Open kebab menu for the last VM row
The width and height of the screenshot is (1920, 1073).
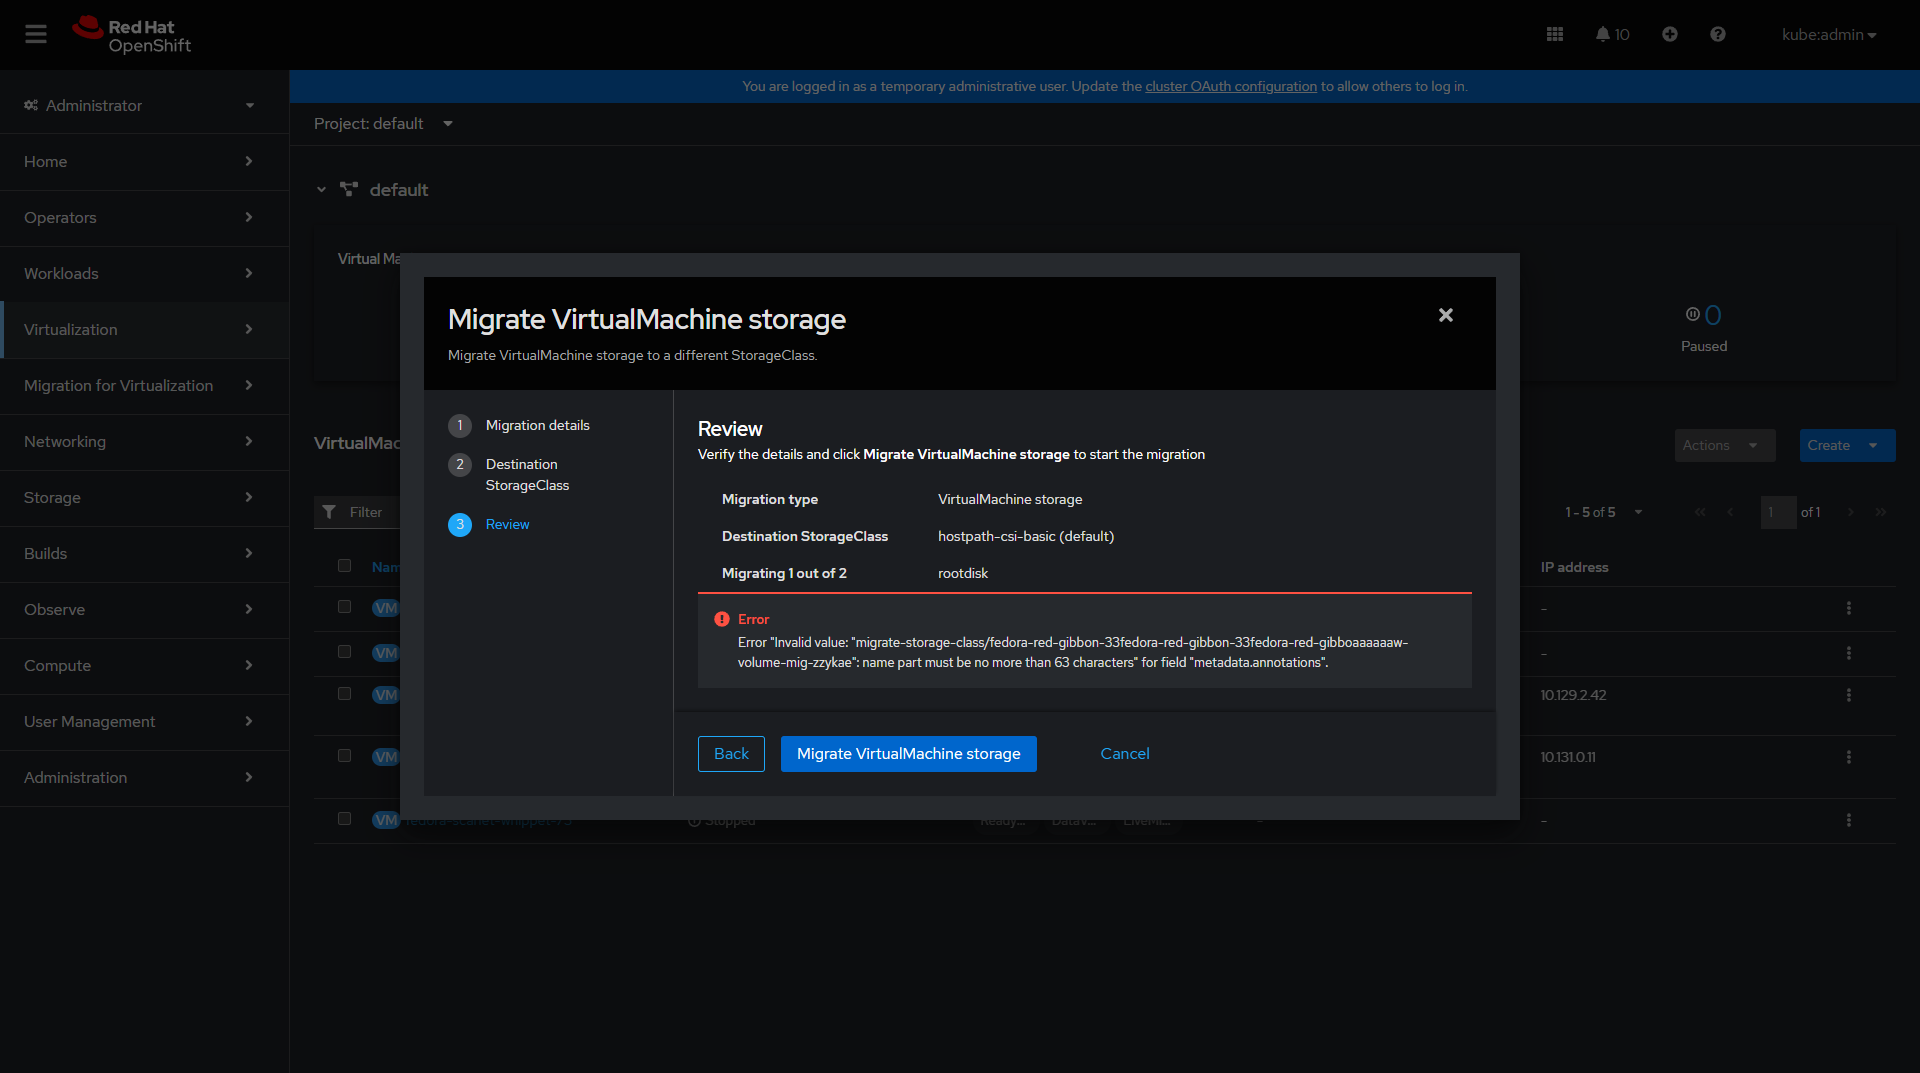[x=1849, y=820]
